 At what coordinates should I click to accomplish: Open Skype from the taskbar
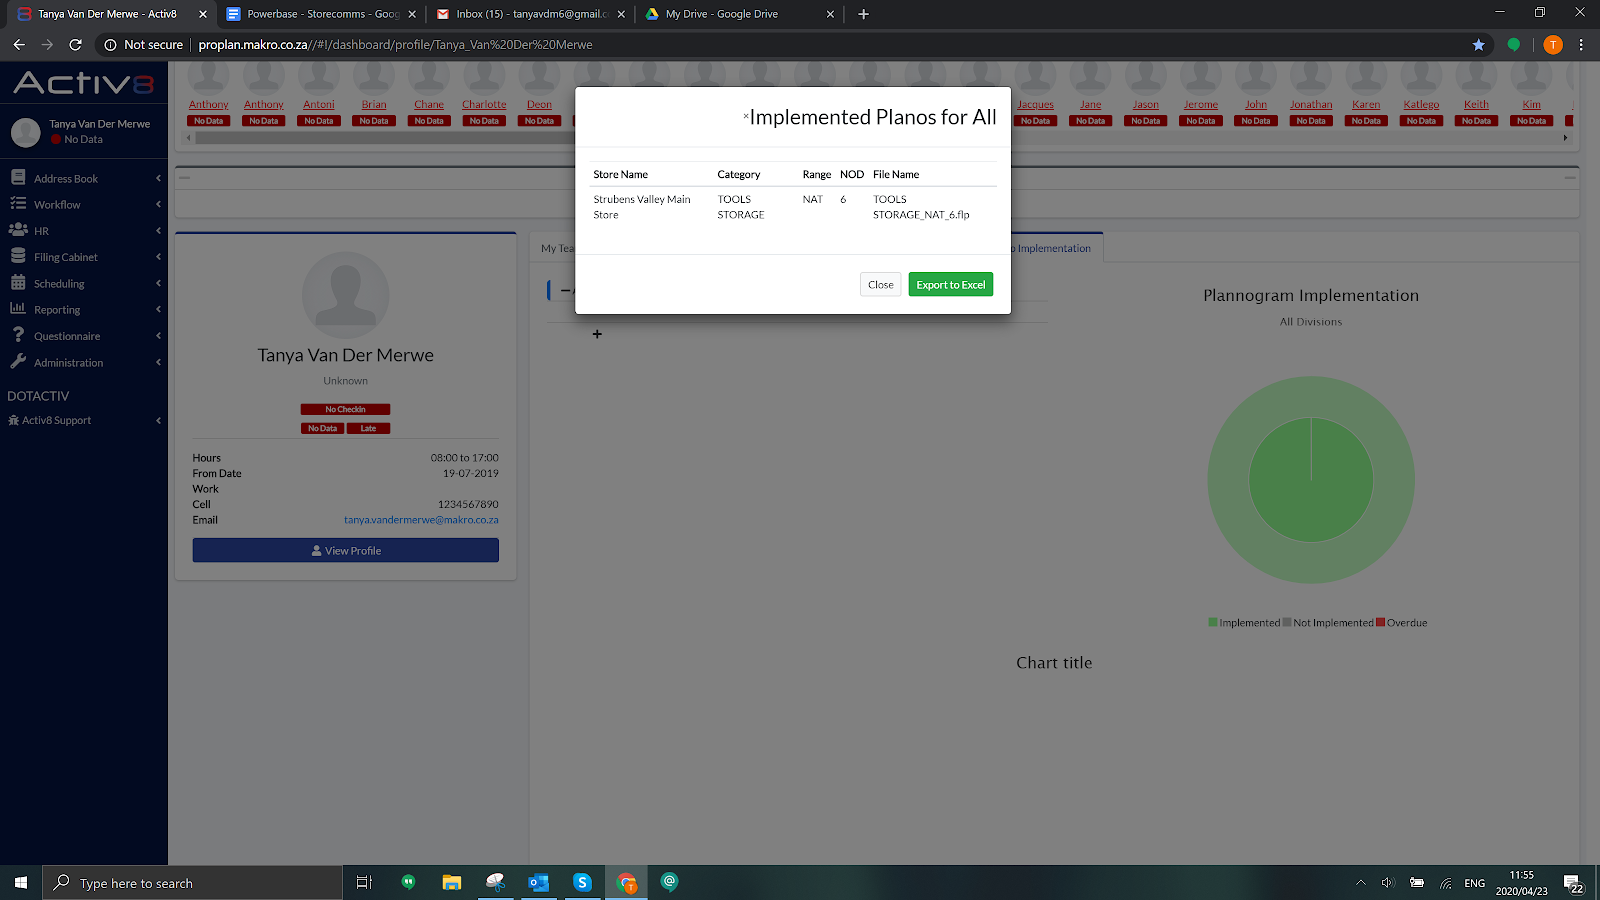(x=582, y=883)
